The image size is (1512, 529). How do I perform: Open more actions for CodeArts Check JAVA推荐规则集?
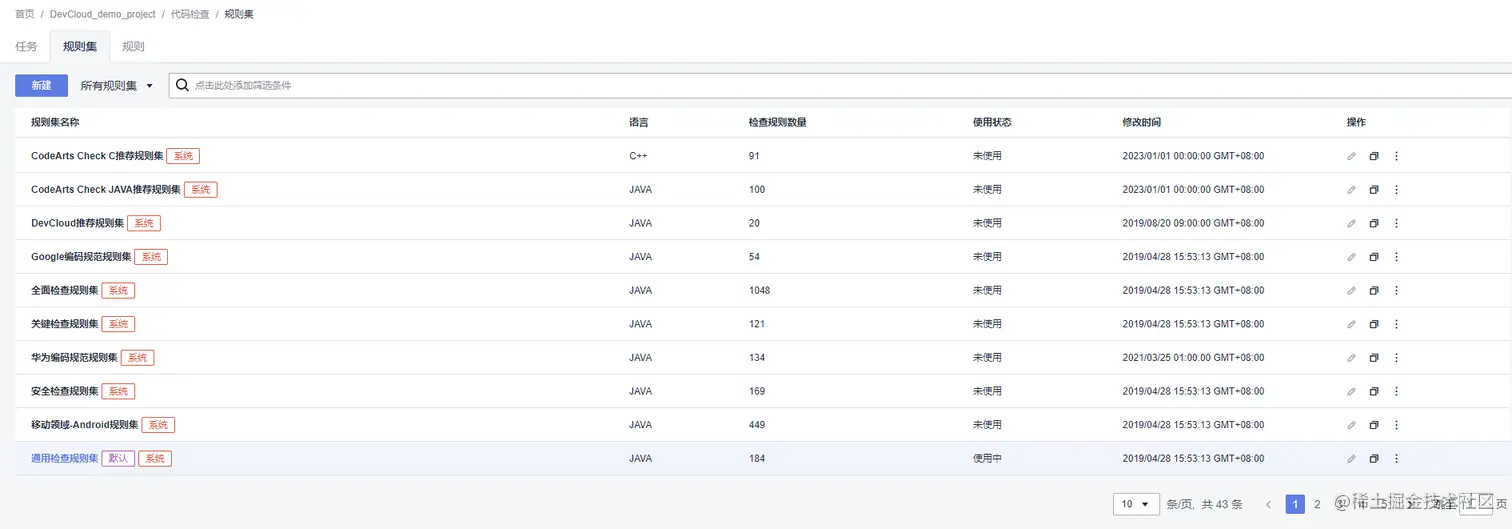(x=1397, y=190)
